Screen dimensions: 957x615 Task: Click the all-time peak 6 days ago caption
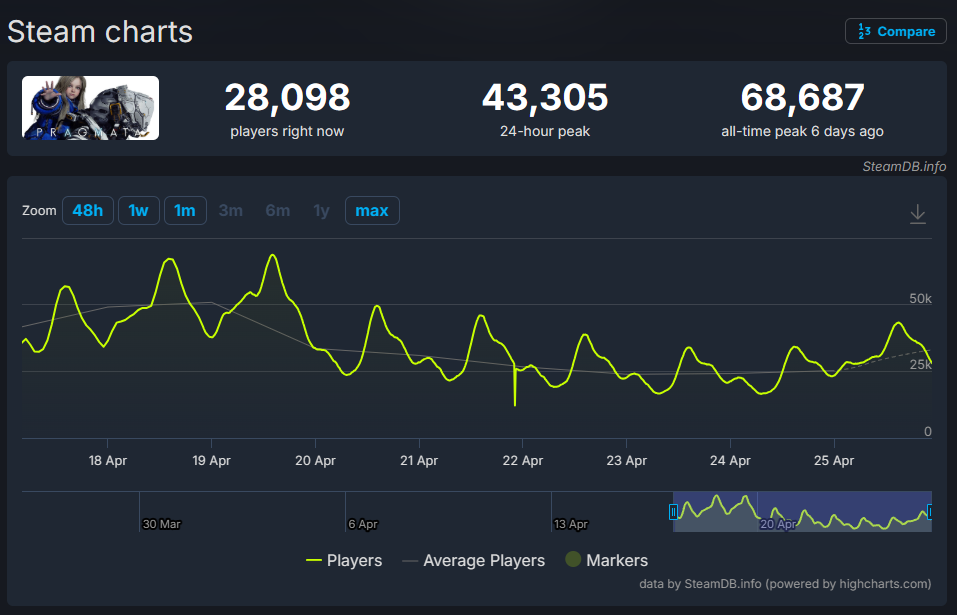tap(803, 131)
